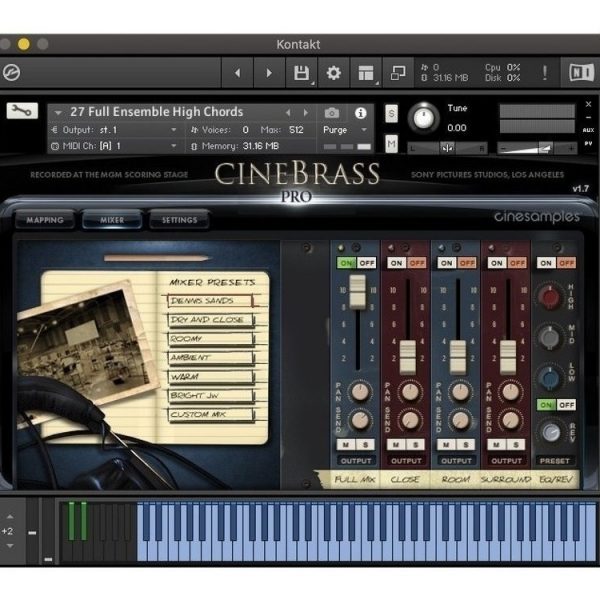Select the Roomy mixer preset

pos(210,339)
